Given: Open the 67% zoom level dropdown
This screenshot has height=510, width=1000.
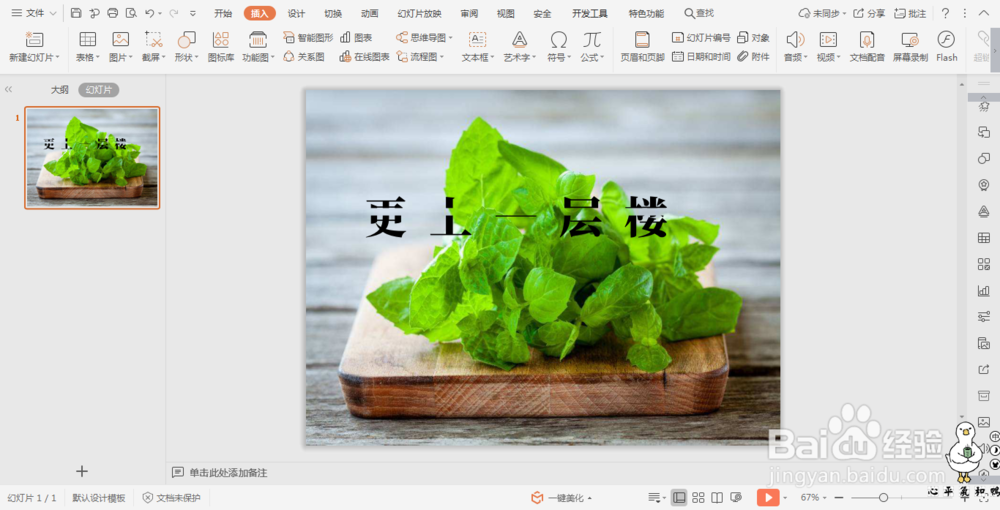Looking at the screenshot, I should click(x=813, y=497).
